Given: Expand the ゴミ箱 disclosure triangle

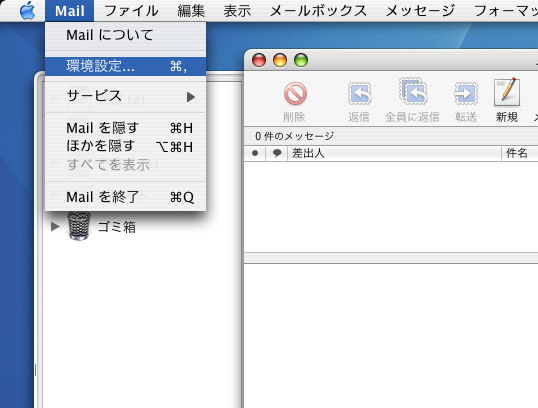Looking at the screenshot, I should point(55,226).
